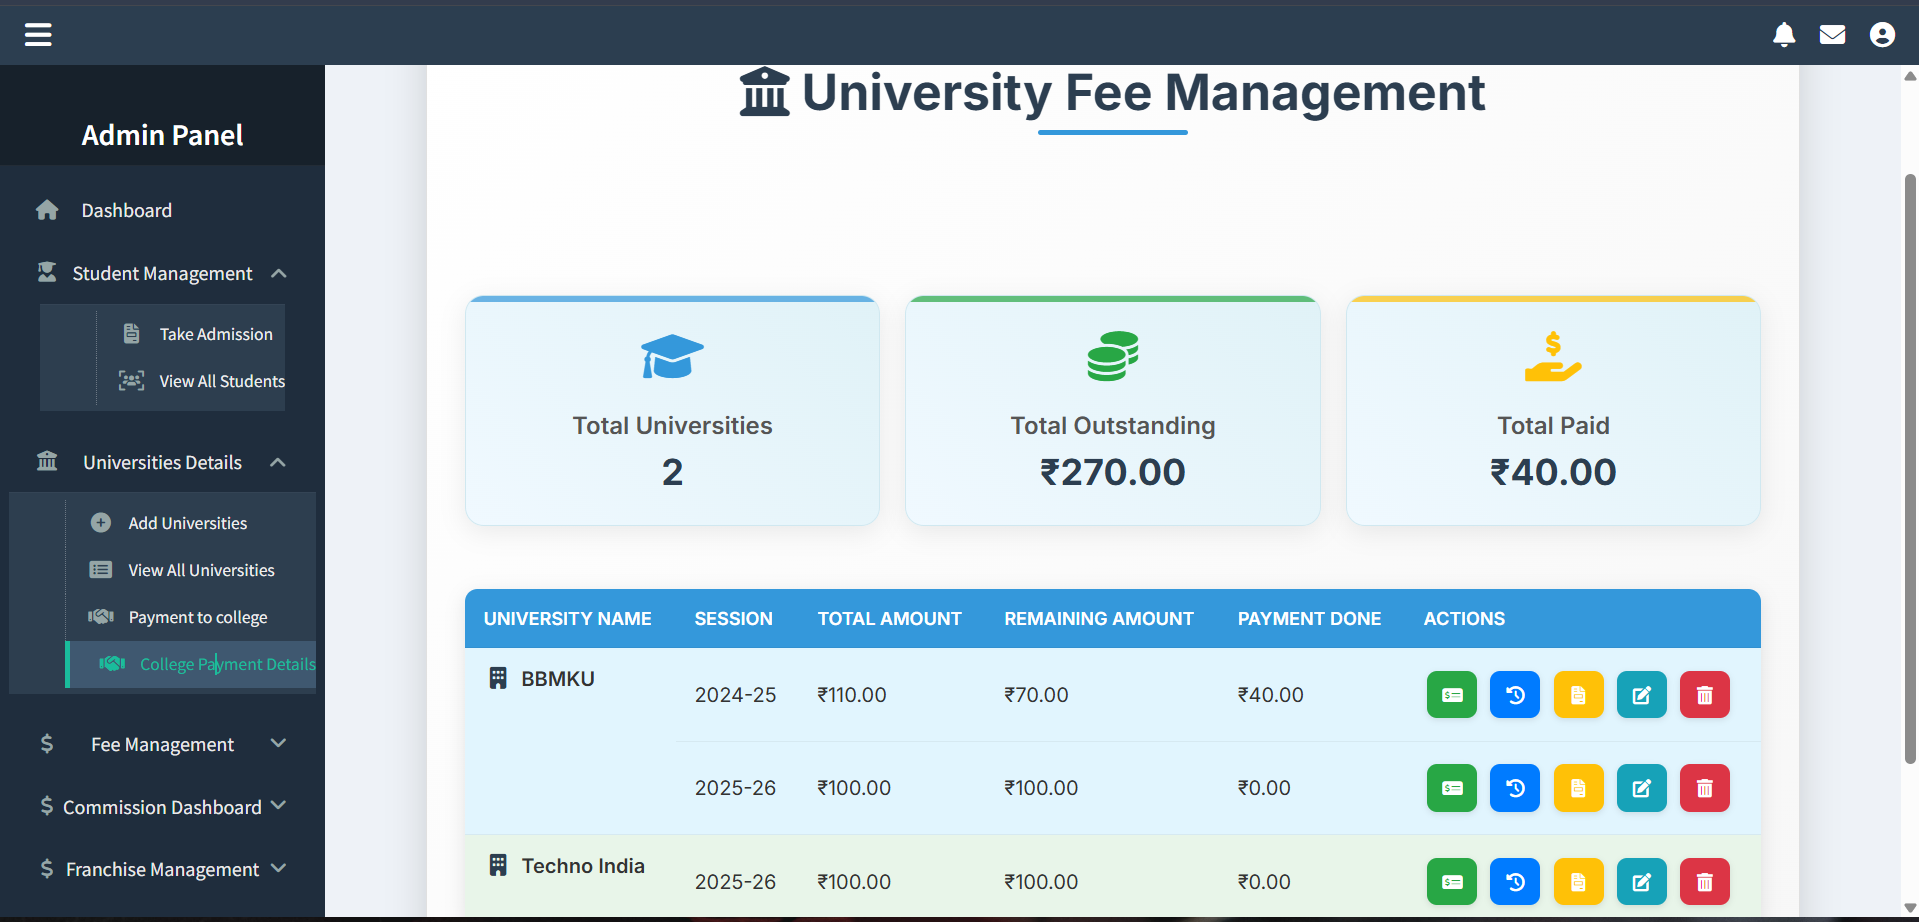Open the notifications bell

pyautogui.click(x=1783, y=35)
